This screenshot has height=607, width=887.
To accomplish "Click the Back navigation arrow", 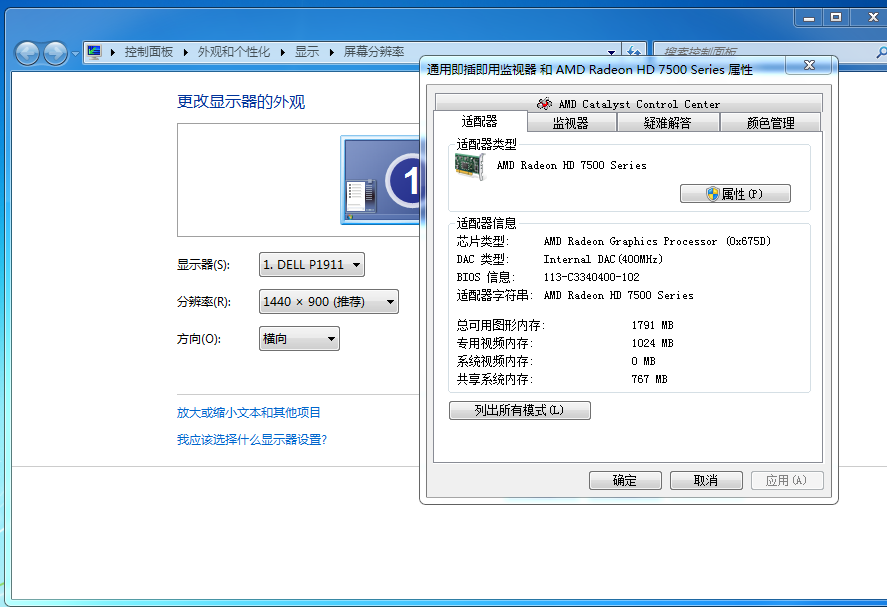I will point(27,53).
